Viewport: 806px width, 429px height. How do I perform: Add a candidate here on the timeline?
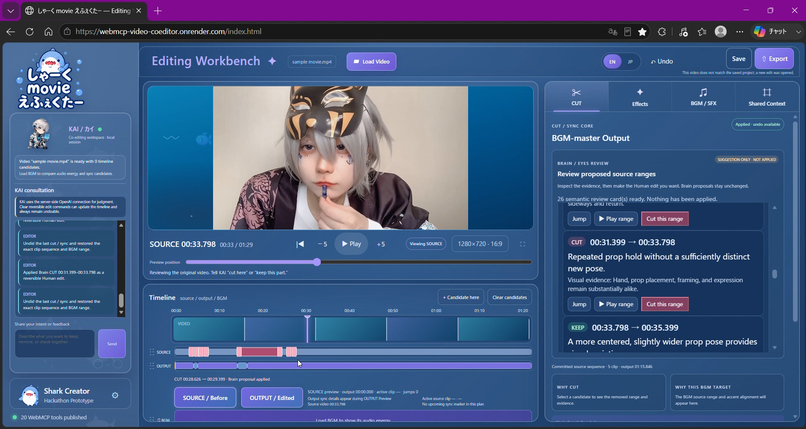[x=461, y=297]
